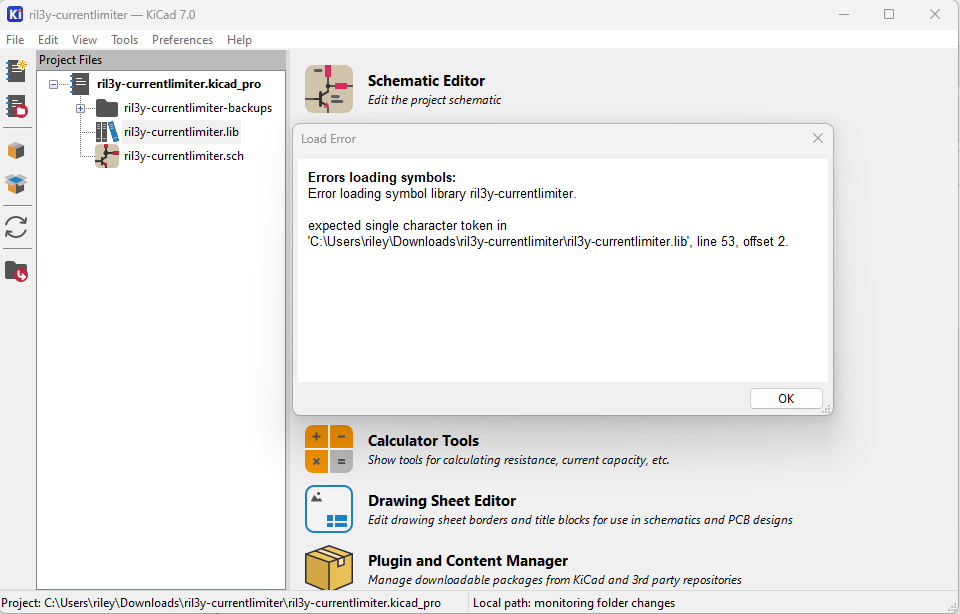Click the Plugin and Content Manager title

[468, 561]
